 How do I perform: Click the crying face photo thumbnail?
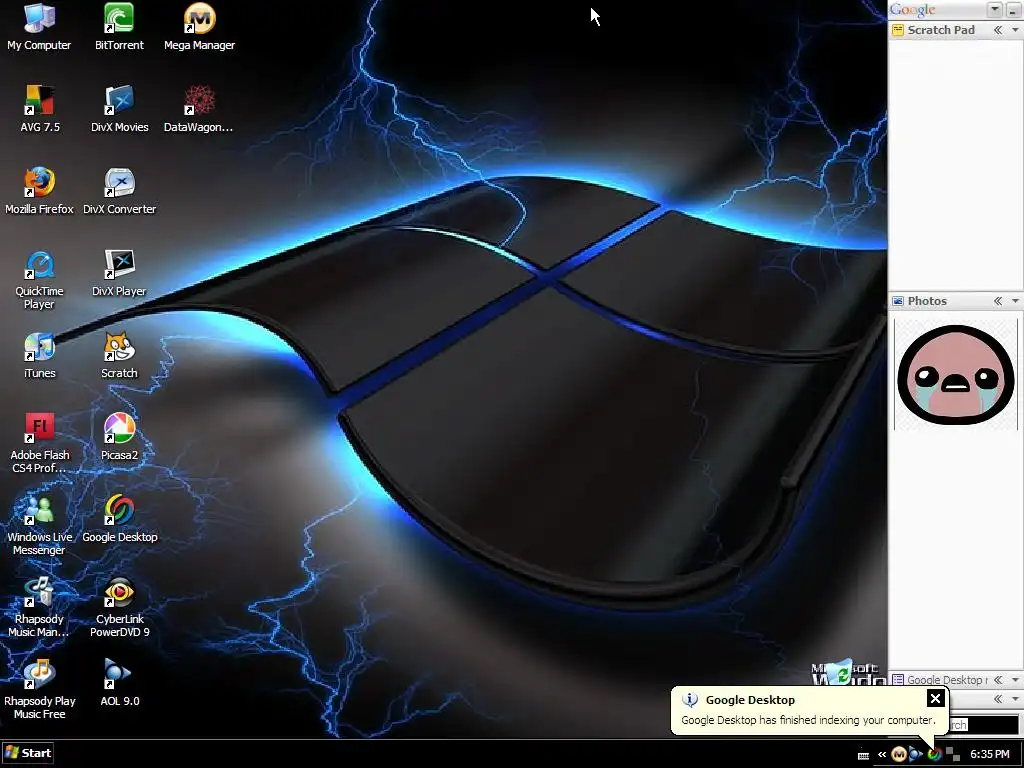pos(956,375)
